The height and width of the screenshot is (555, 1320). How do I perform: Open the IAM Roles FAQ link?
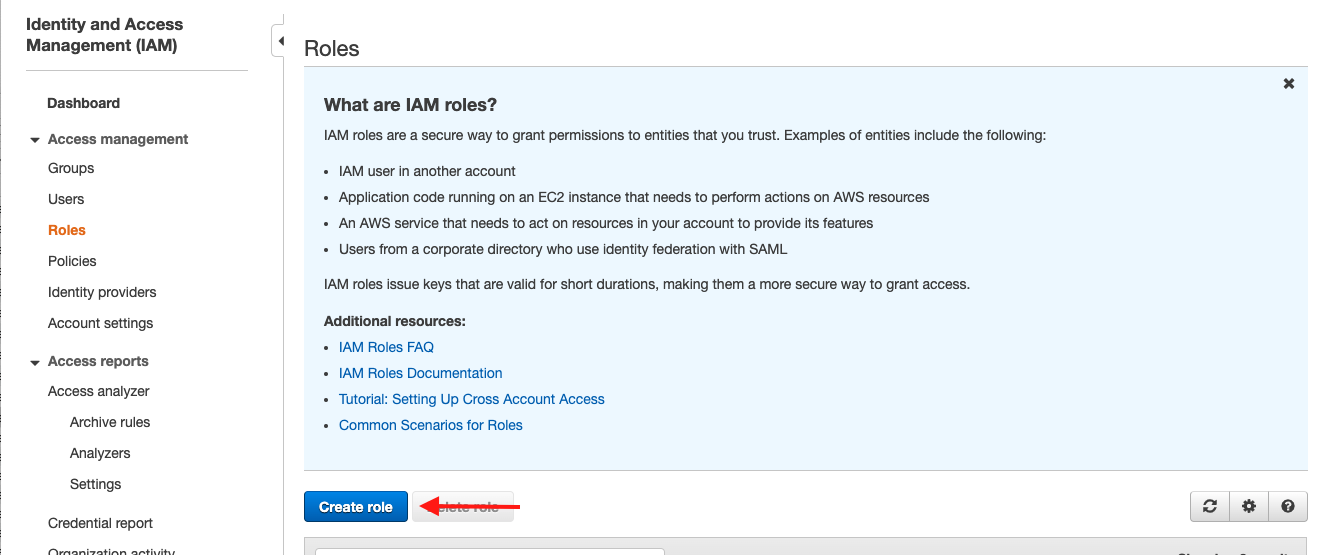(386, 347)
